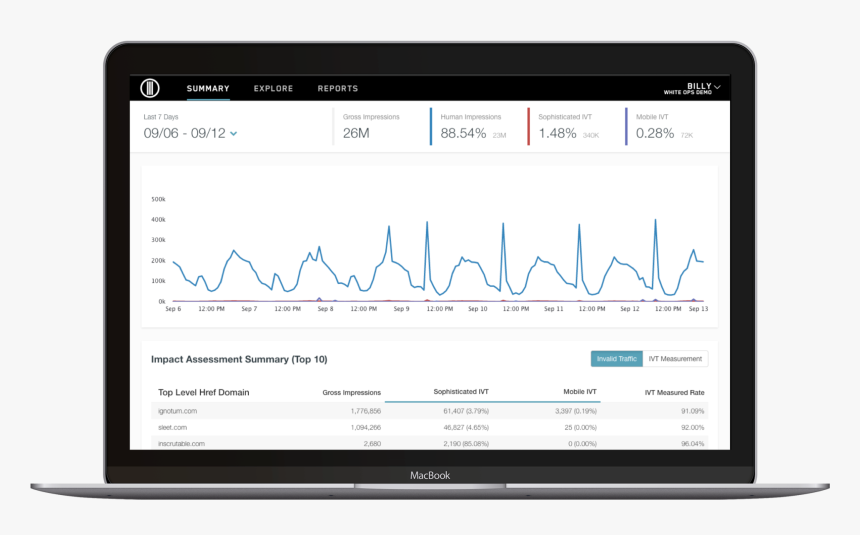Image resolution: width=860 pixels, height=535 pixels.
Task: Click the 46,827 (4.65%) sophisticated IVT cell
Action: [466, 427]
